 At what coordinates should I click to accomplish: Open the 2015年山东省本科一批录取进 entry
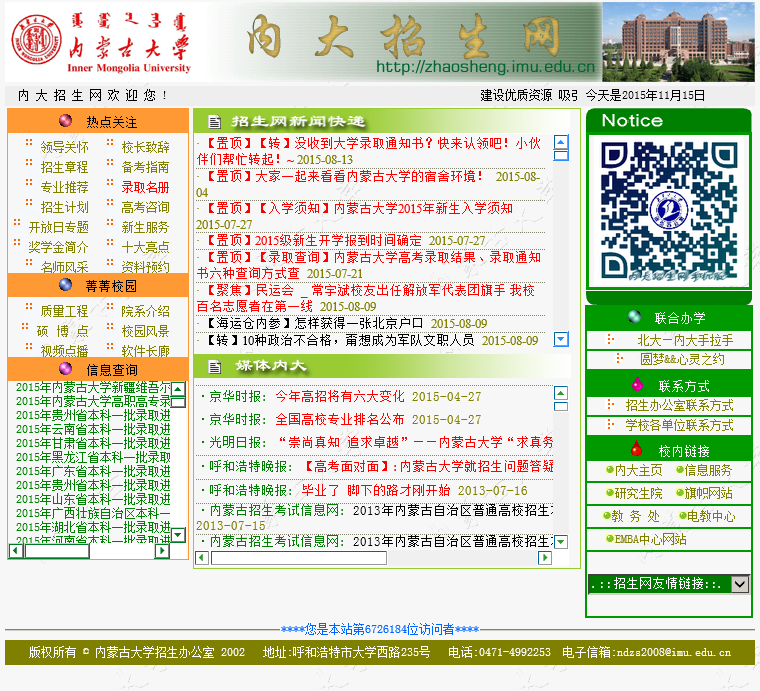(x=93, y=499)
